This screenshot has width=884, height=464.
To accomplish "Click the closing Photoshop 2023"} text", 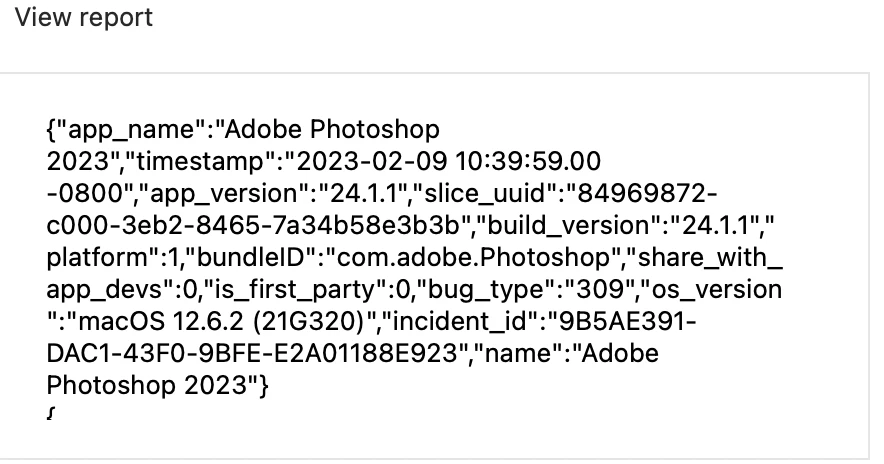I will click(158, 386).
